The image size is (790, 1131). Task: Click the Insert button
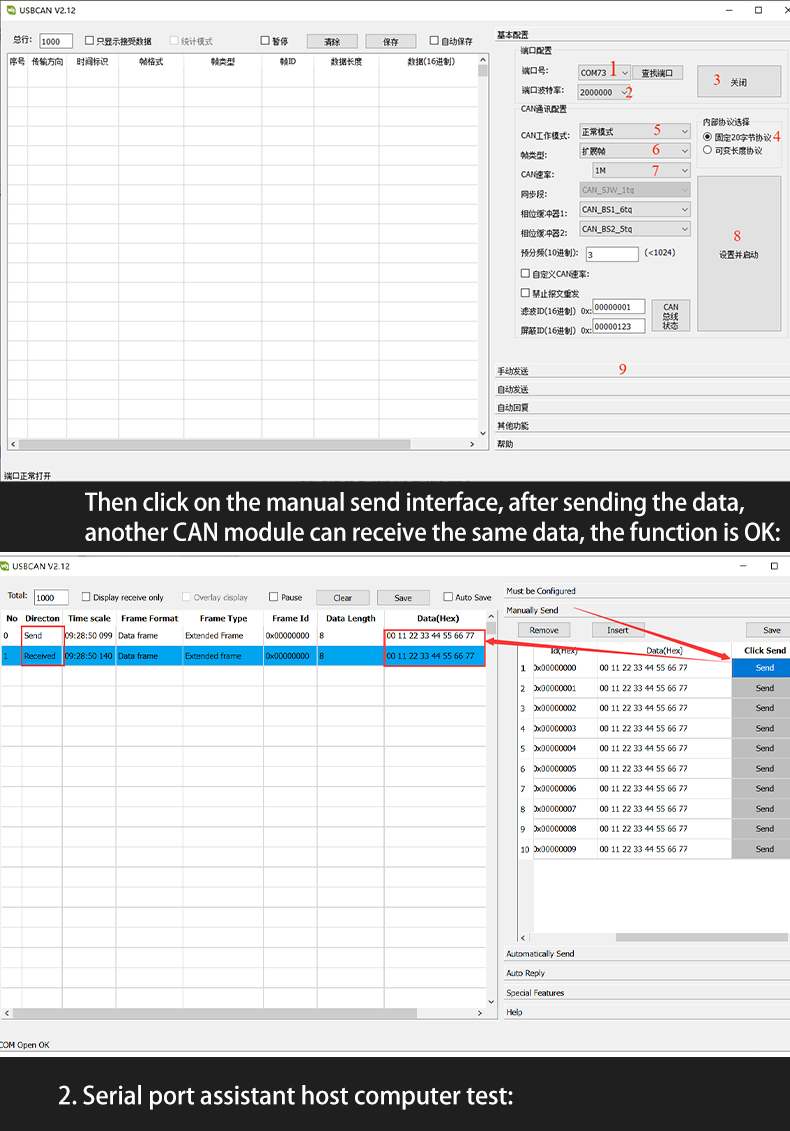coord(618,630)
